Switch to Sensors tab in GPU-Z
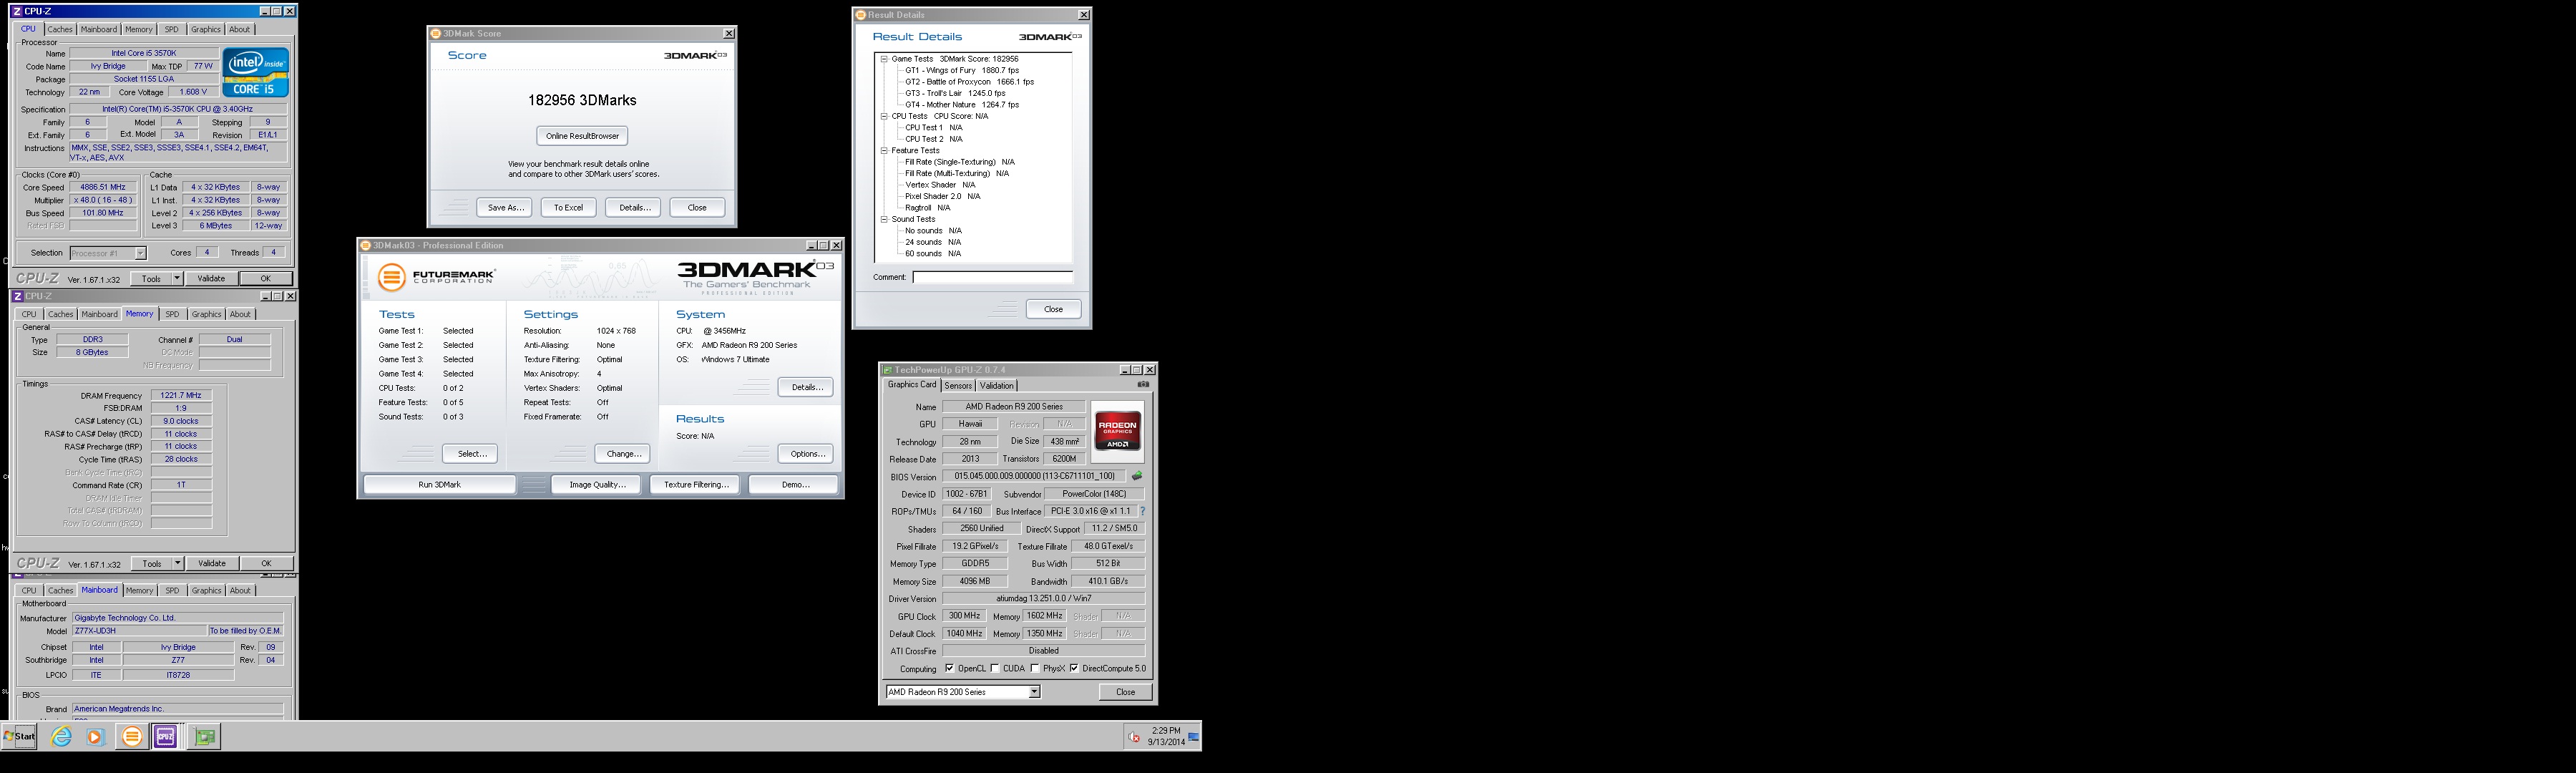Screen dimensions: 2576x773 (x=958, y=386)
